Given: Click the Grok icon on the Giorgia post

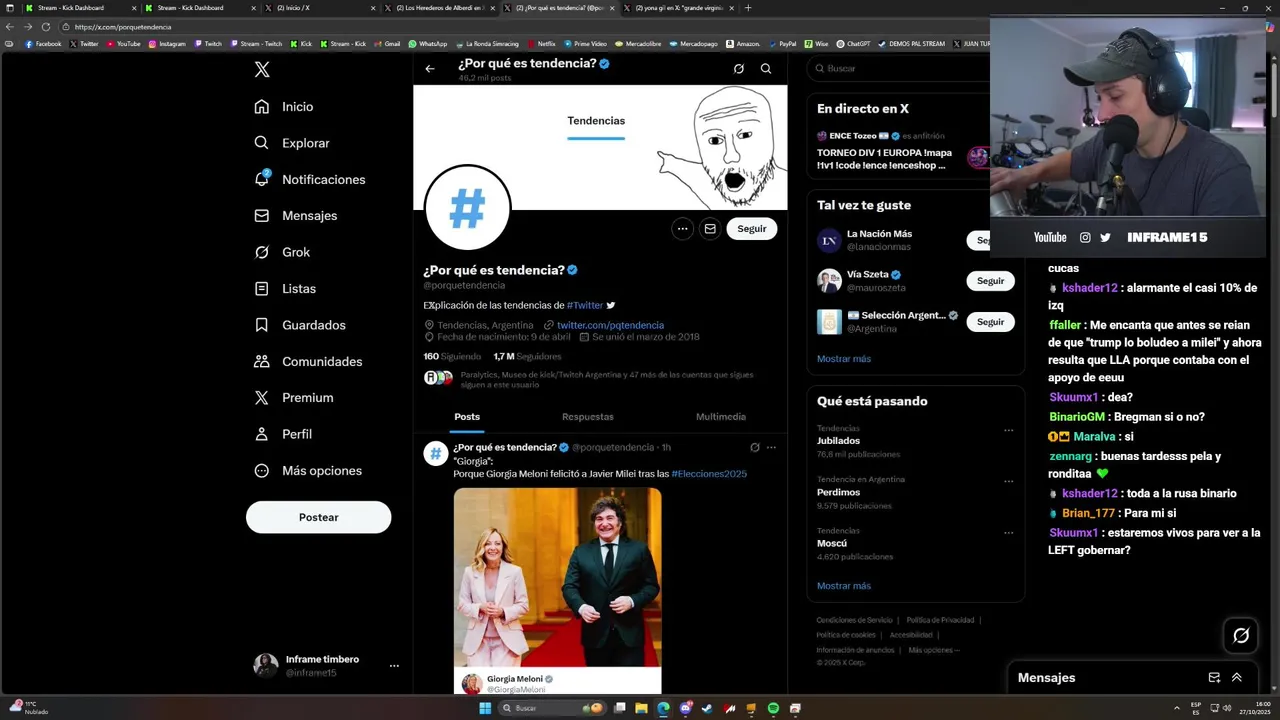Looking at the screenshot, I should tap(755, 447).
